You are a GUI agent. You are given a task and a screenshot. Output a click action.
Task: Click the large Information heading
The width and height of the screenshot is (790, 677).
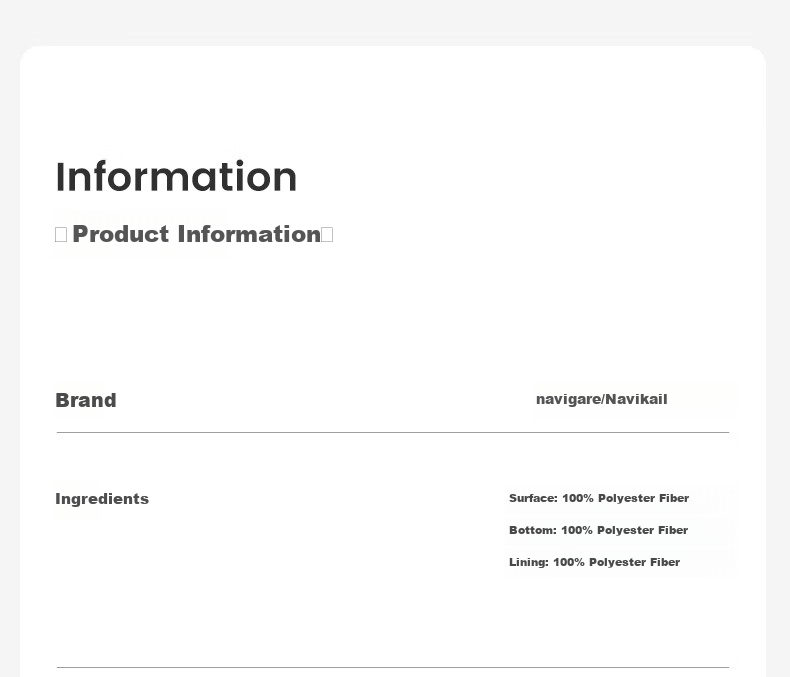pos(176,176)
